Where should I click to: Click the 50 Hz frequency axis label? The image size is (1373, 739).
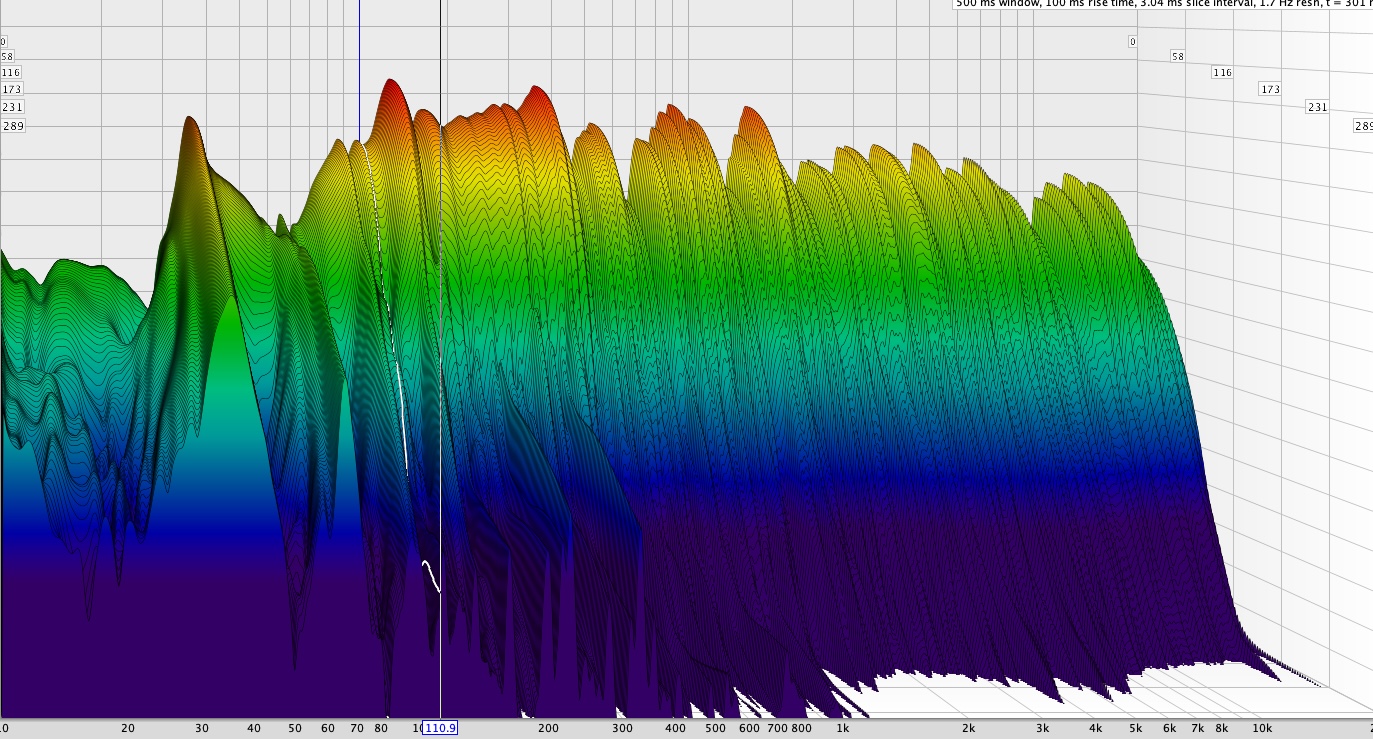click(295, 728)
